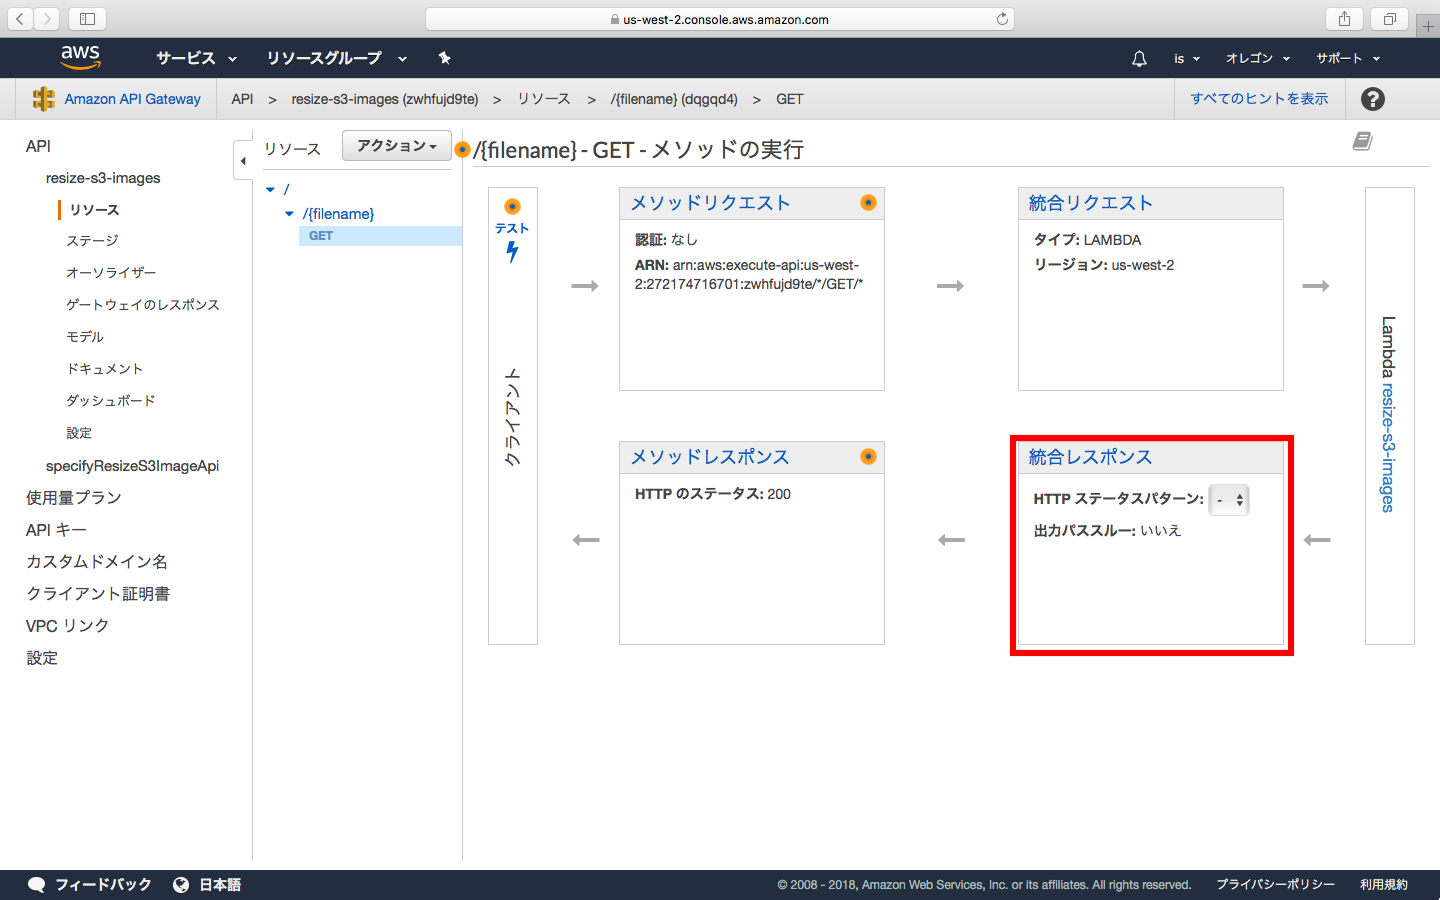This screenshot has height=900, width=1440.
Task: Open the メソッドリクエスト settings link
Action: click(x=710, y=203)
